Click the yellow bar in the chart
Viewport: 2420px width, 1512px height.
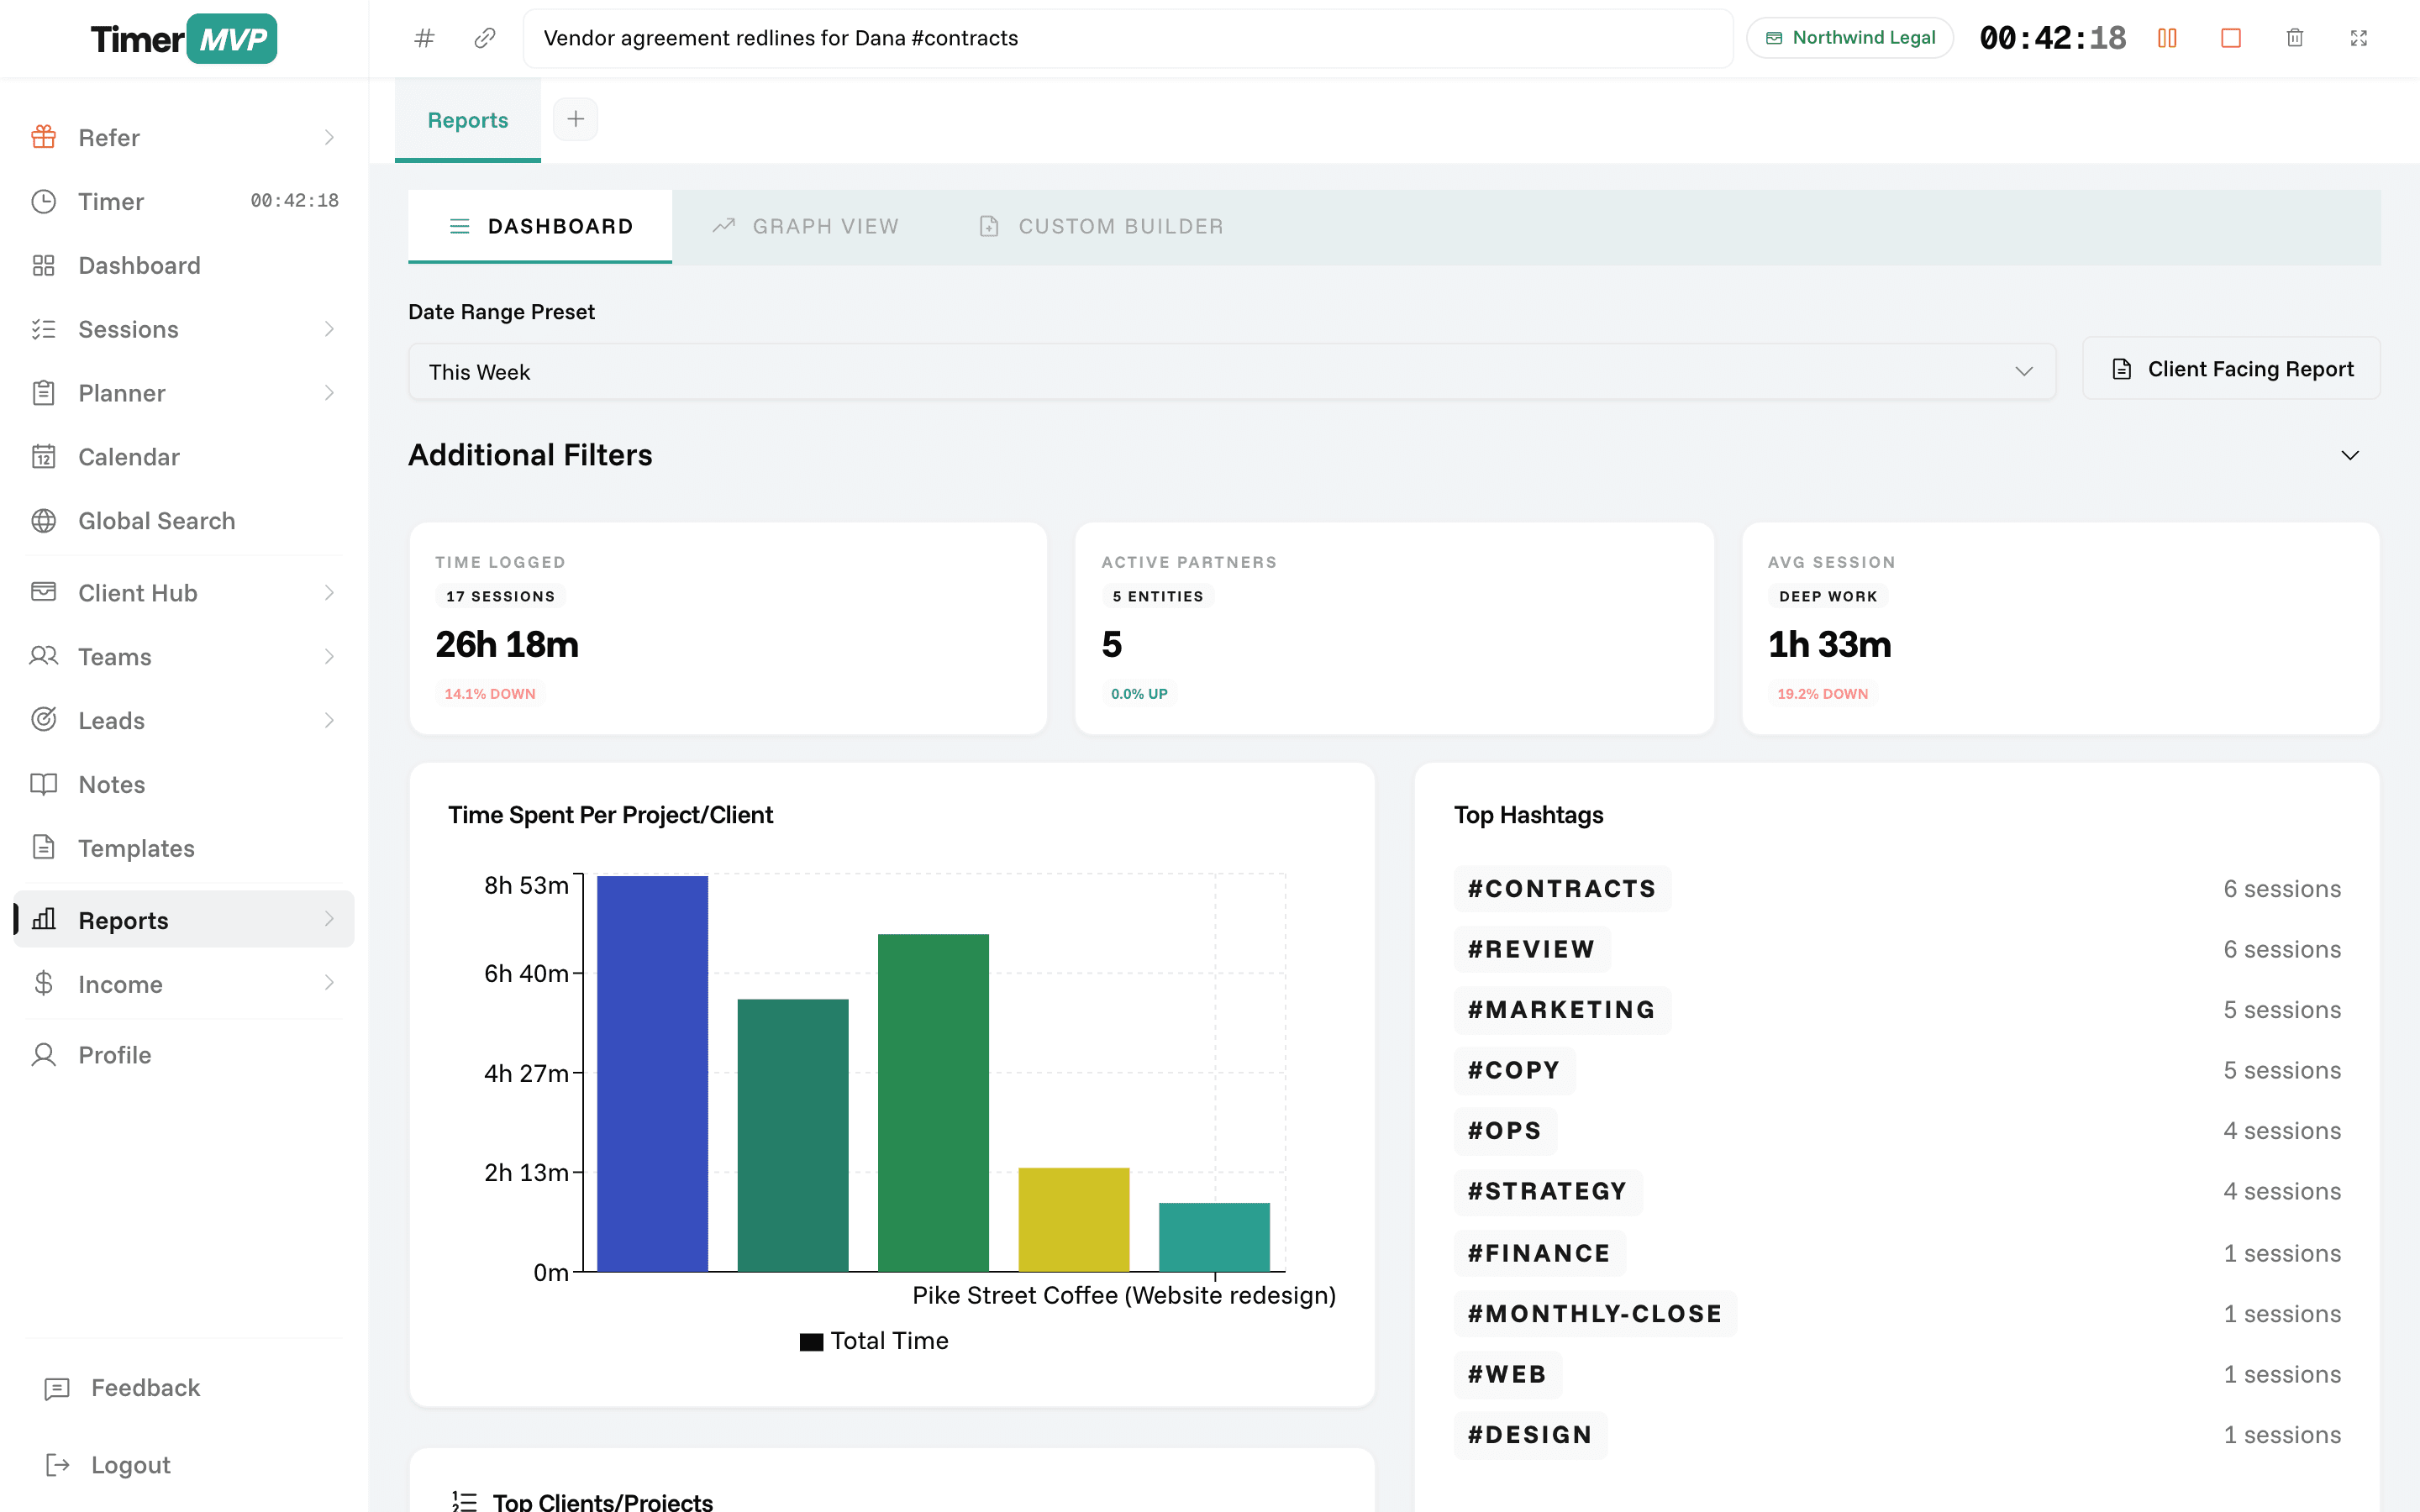[x=1074, y=1219]
